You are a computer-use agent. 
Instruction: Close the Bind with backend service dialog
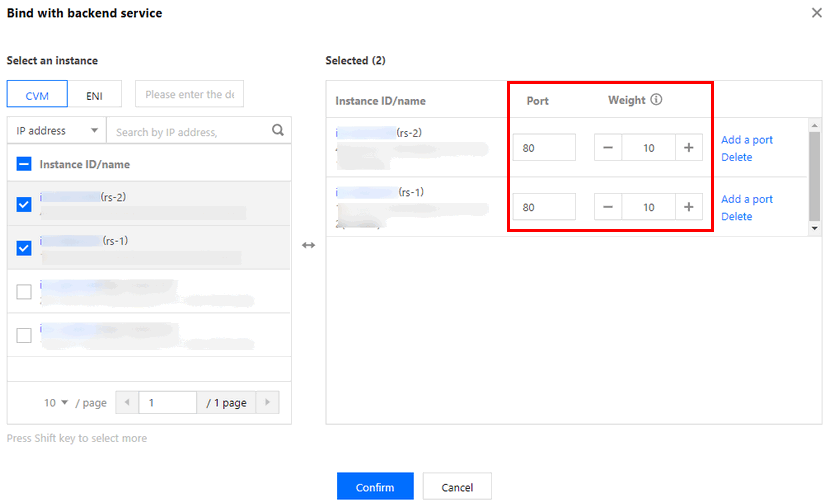tap(816, 13)
